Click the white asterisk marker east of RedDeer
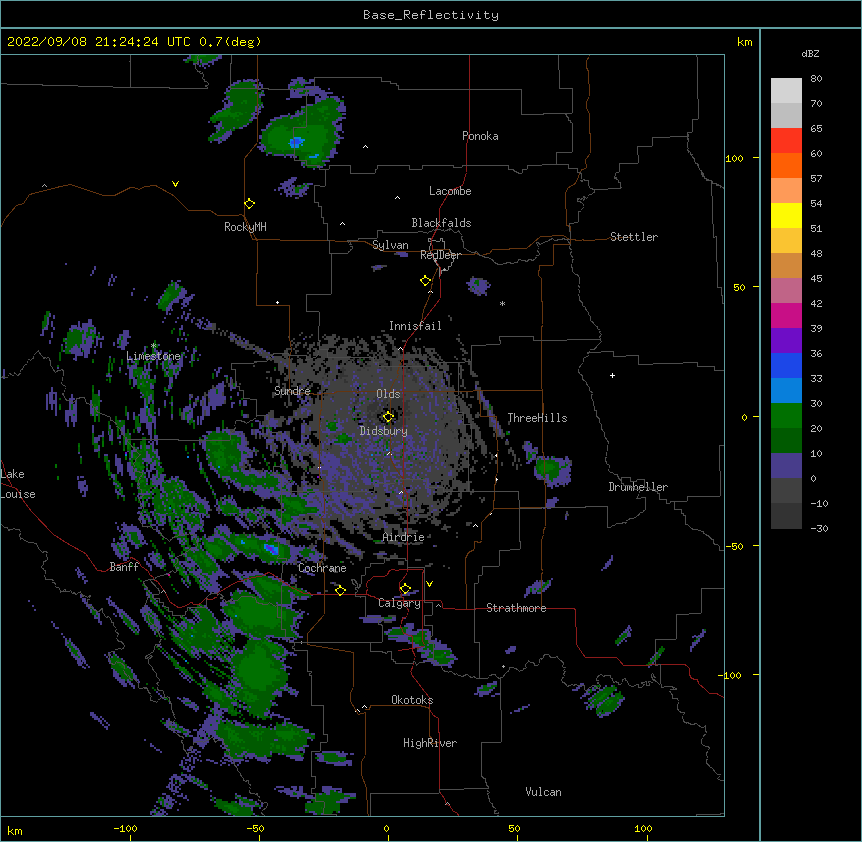The width and height of the screenshot is (862, 842). click(502, 303)
